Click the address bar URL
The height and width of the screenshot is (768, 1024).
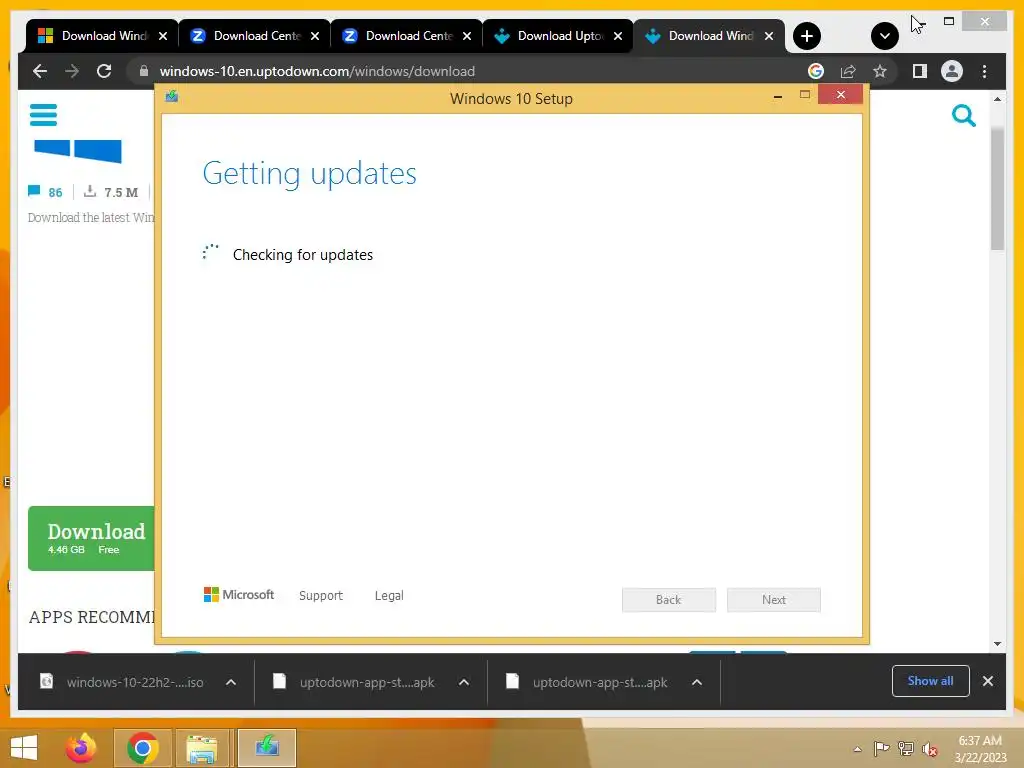pyautogui.click(x=317, y=71)
